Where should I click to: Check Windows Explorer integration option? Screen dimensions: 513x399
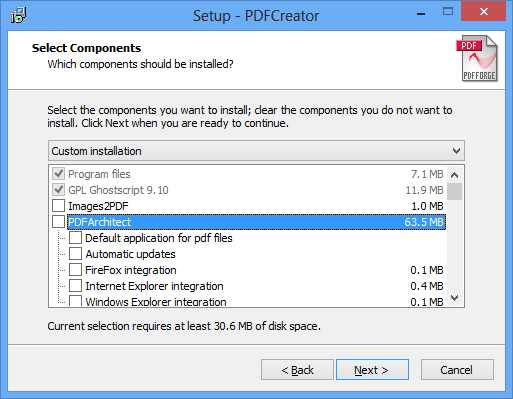coord(75,301)
